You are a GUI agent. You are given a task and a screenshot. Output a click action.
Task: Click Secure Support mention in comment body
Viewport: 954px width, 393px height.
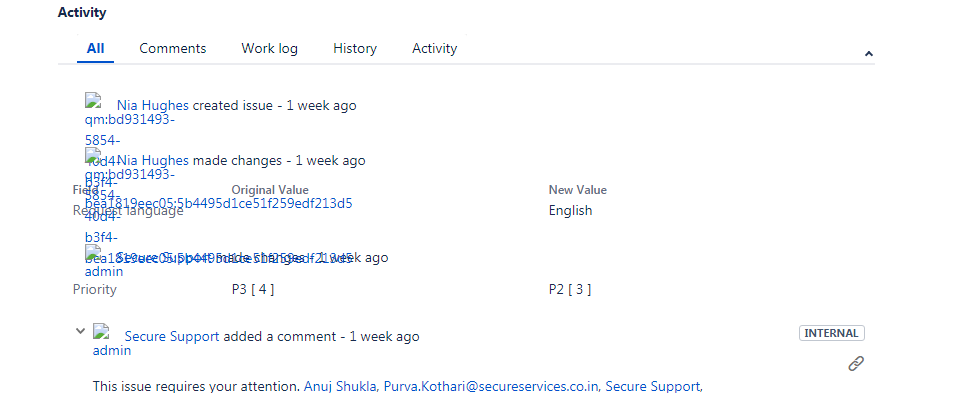(x=652, y=386)
